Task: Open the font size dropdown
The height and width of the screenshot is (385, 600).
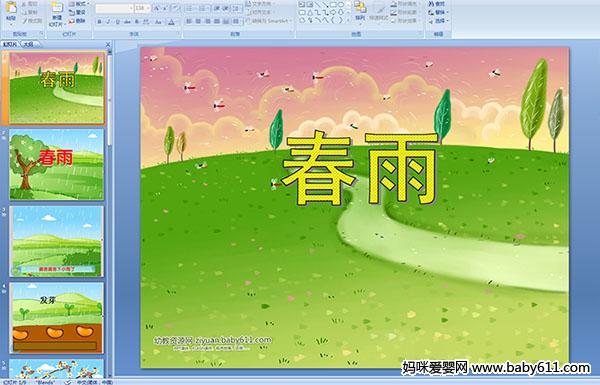Action: pos(148,8)
